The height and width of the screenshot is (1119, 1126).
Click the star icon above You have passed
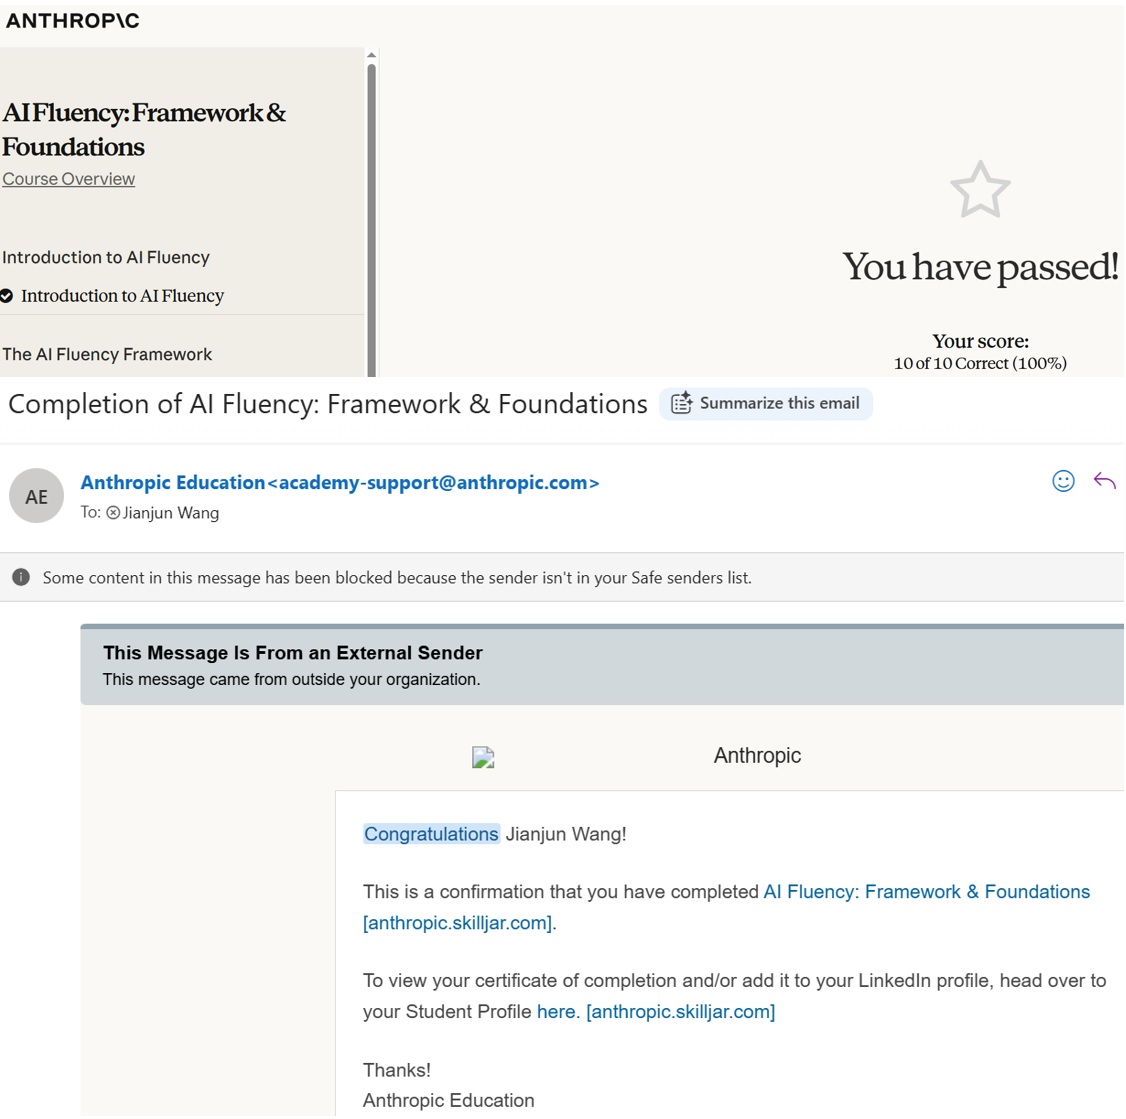(x=980, y=190)
